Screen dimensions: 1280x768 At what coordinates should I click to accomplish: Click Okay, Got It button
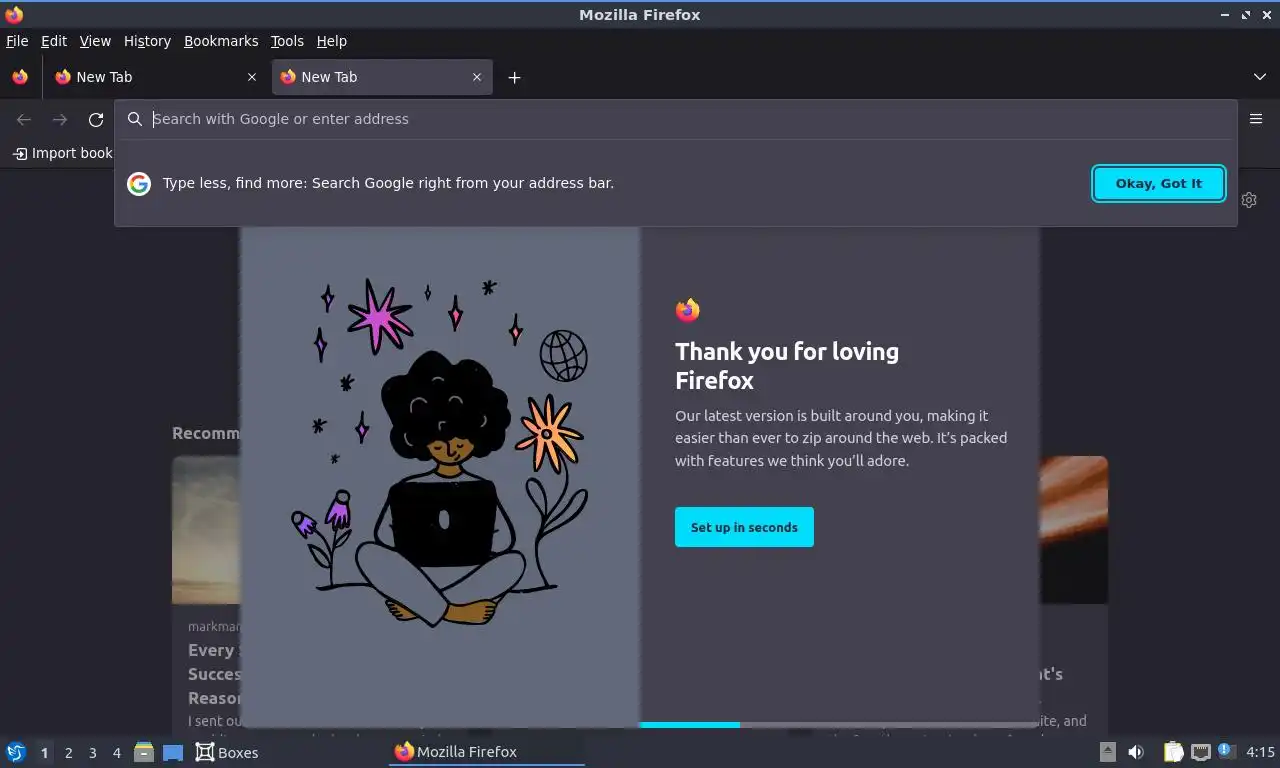pyautogui.click(x=1159, y=183)
